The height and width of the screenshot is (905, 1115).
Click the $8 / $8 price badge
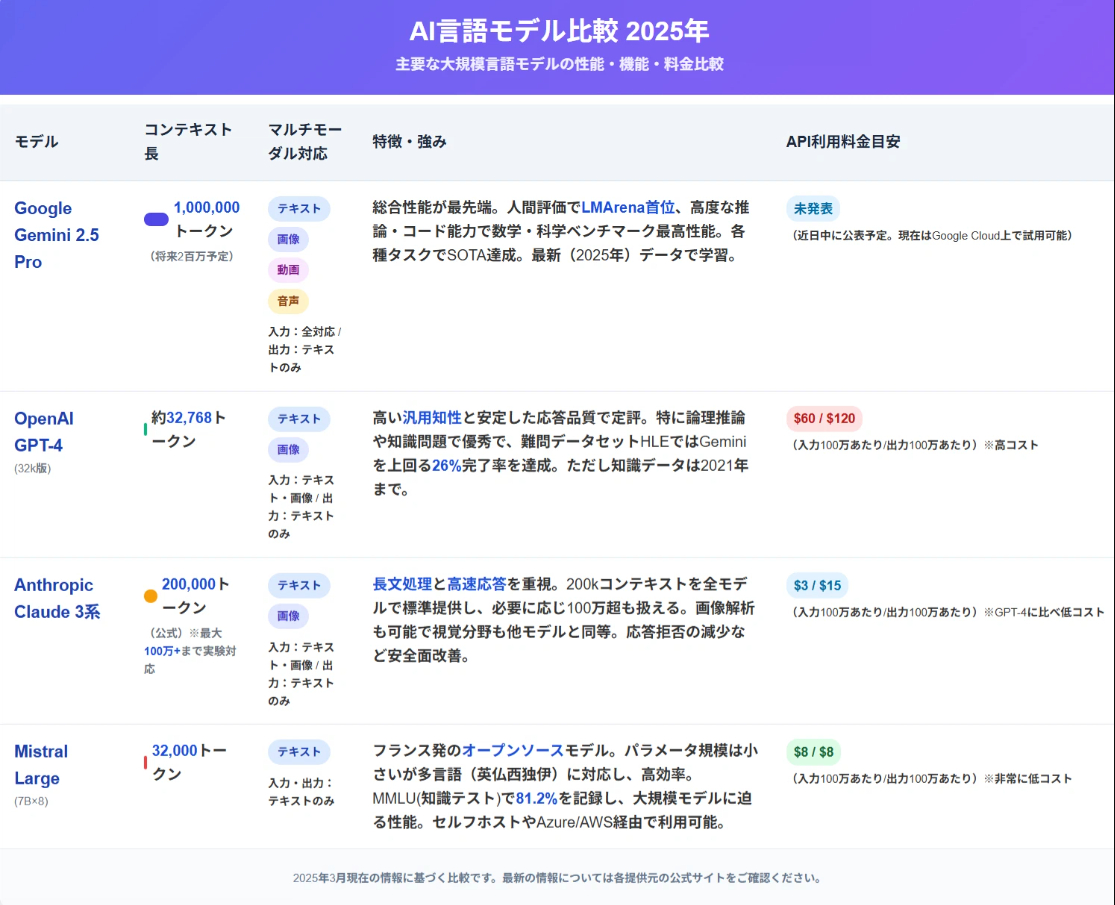pos(813,751)
